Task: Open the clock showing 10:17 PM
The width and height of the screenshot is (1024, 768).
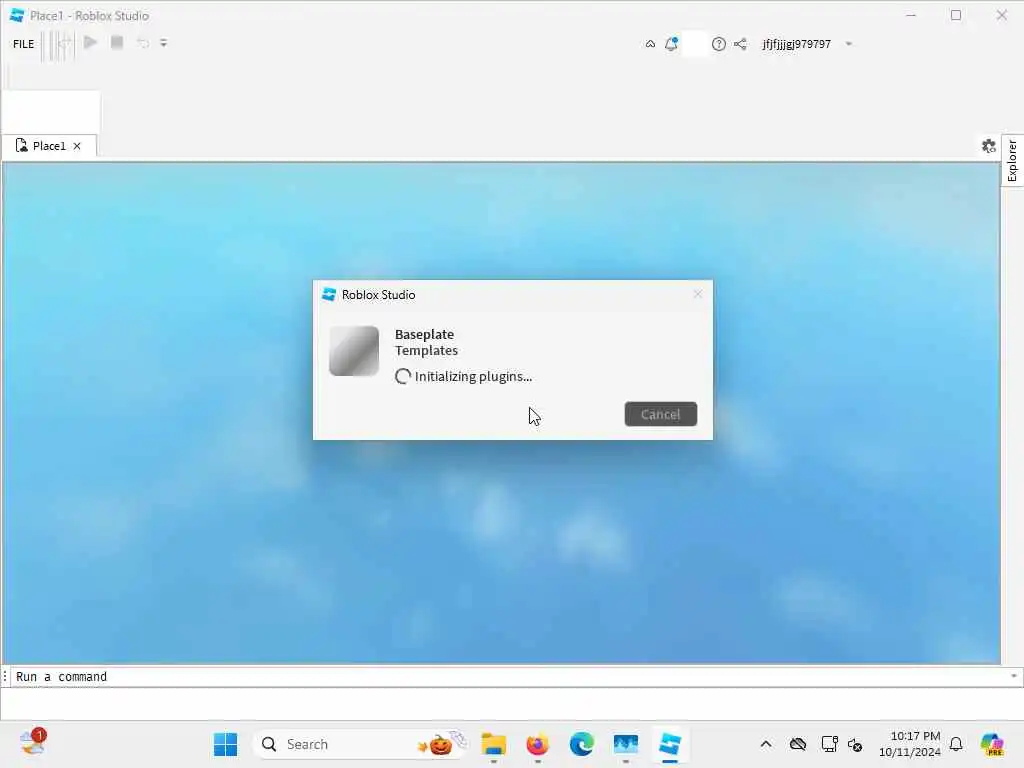Action: (x=909, y=744)
